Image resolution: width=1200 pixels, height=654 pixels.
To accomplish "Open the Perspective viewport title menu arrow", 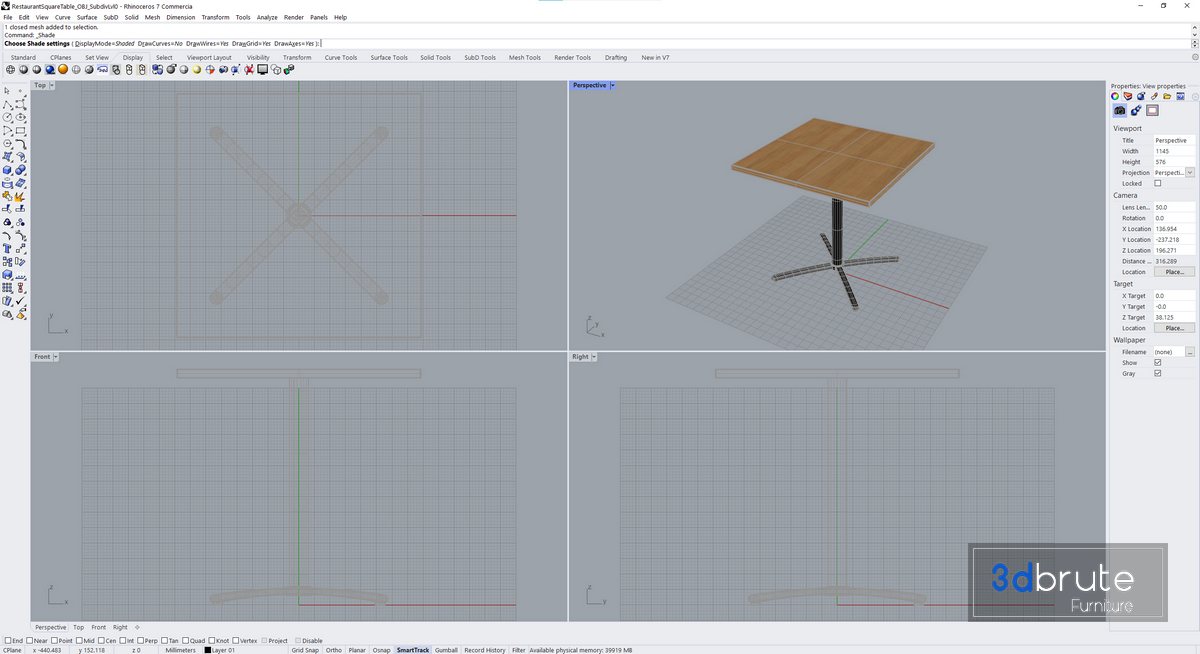I will pos(612,86).
